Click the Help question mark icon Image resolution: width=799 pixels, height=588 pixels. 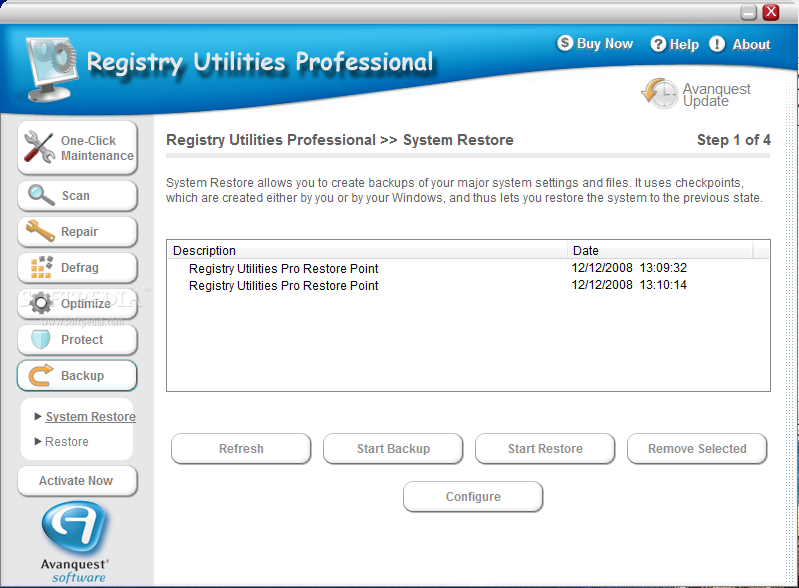658,44
